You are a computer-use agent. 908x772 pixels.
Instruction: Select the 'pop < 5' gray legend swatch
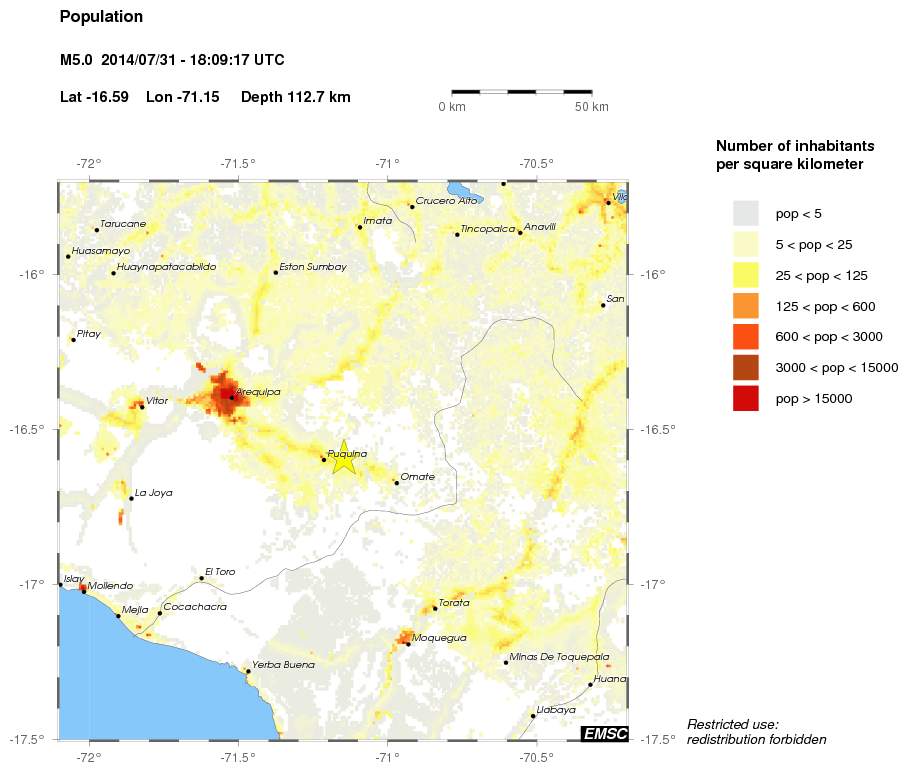(746, 213)
